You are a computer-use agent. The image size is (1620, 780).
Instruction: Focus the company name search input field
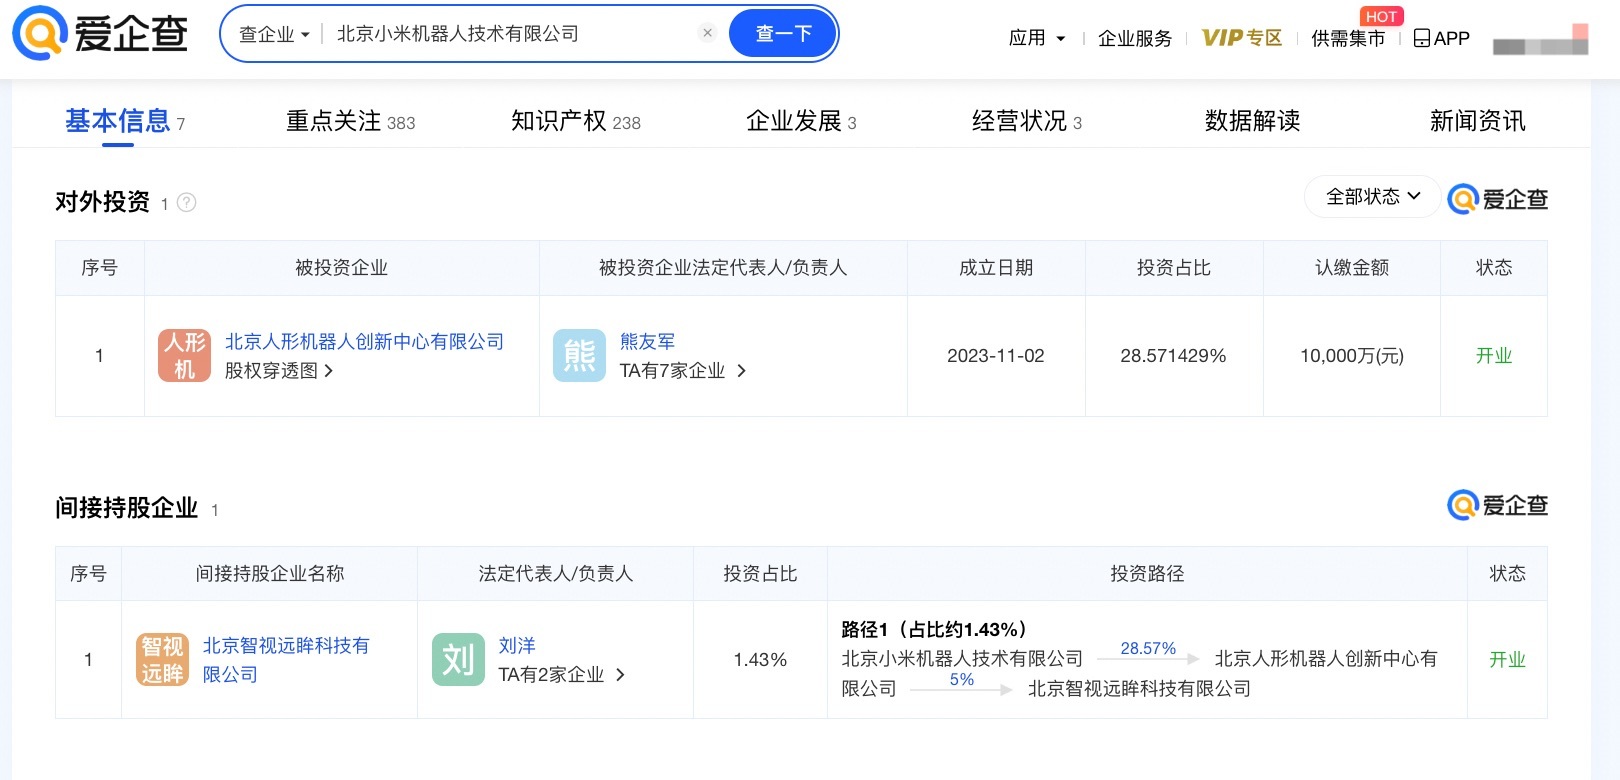pos(510,34)
